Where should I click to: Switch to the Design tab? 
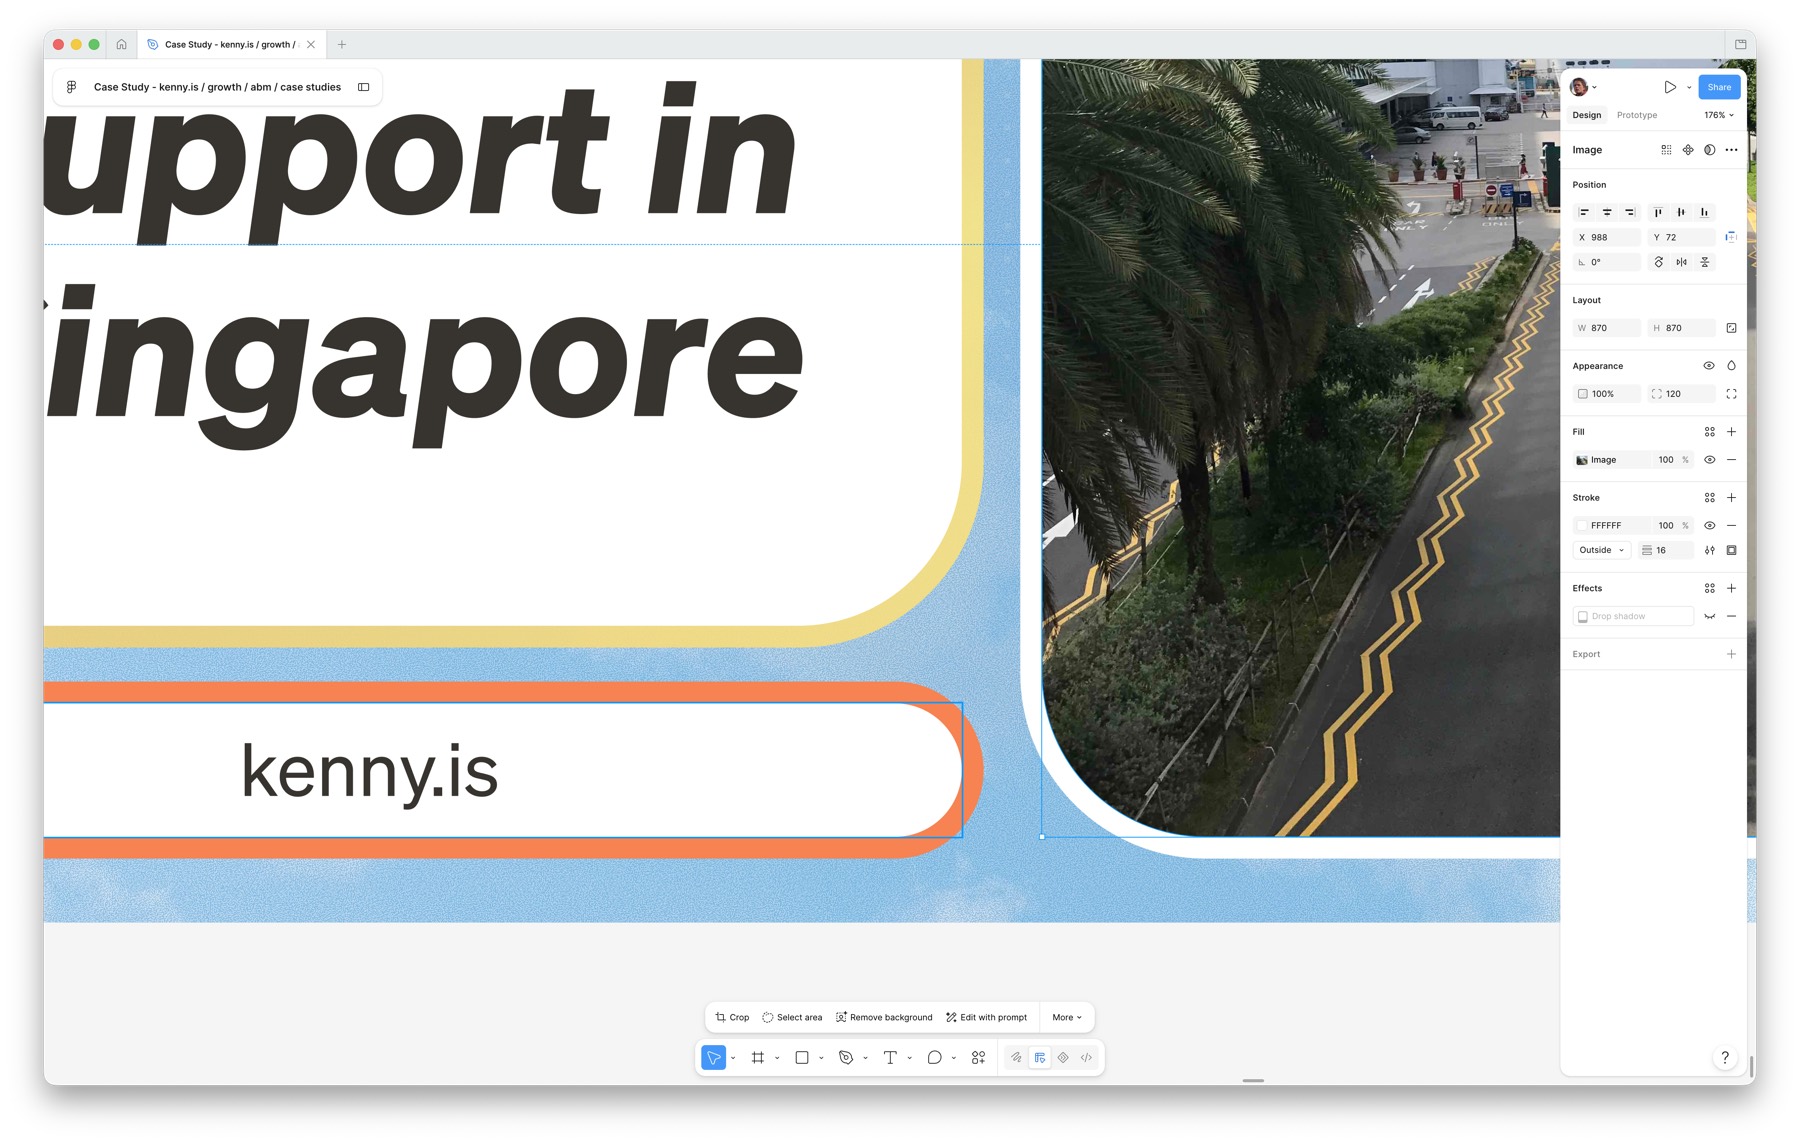(1587, 115)
